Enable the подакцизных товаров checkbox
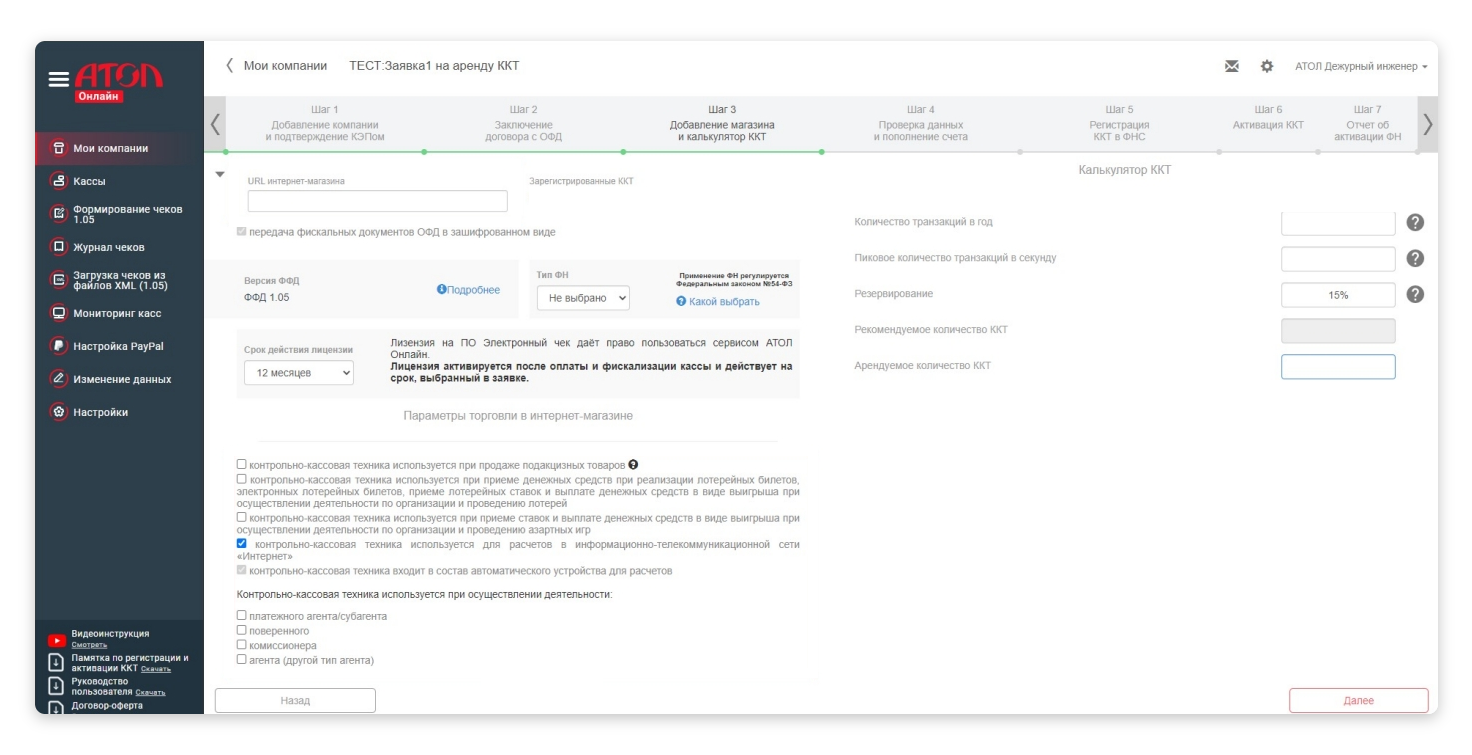Screen dimensions: 1472x755 (241, 465)
